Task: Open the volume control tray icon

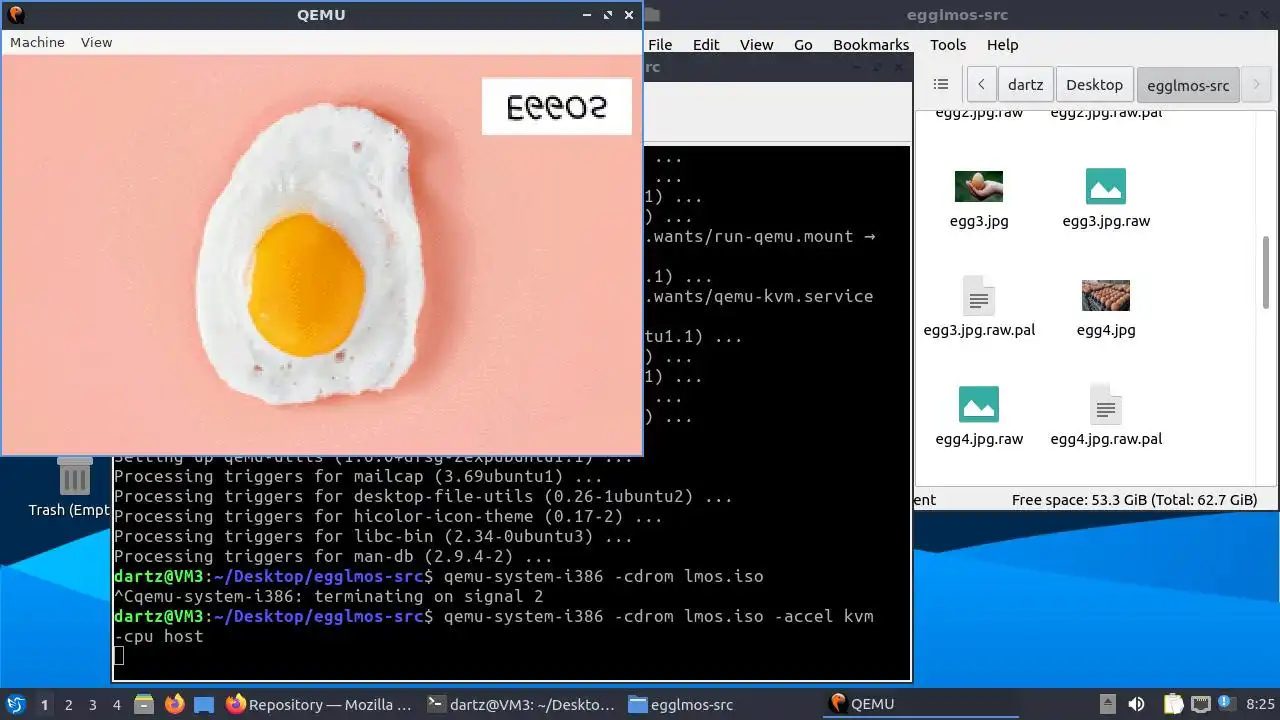Action: [x=1136, y=704]
